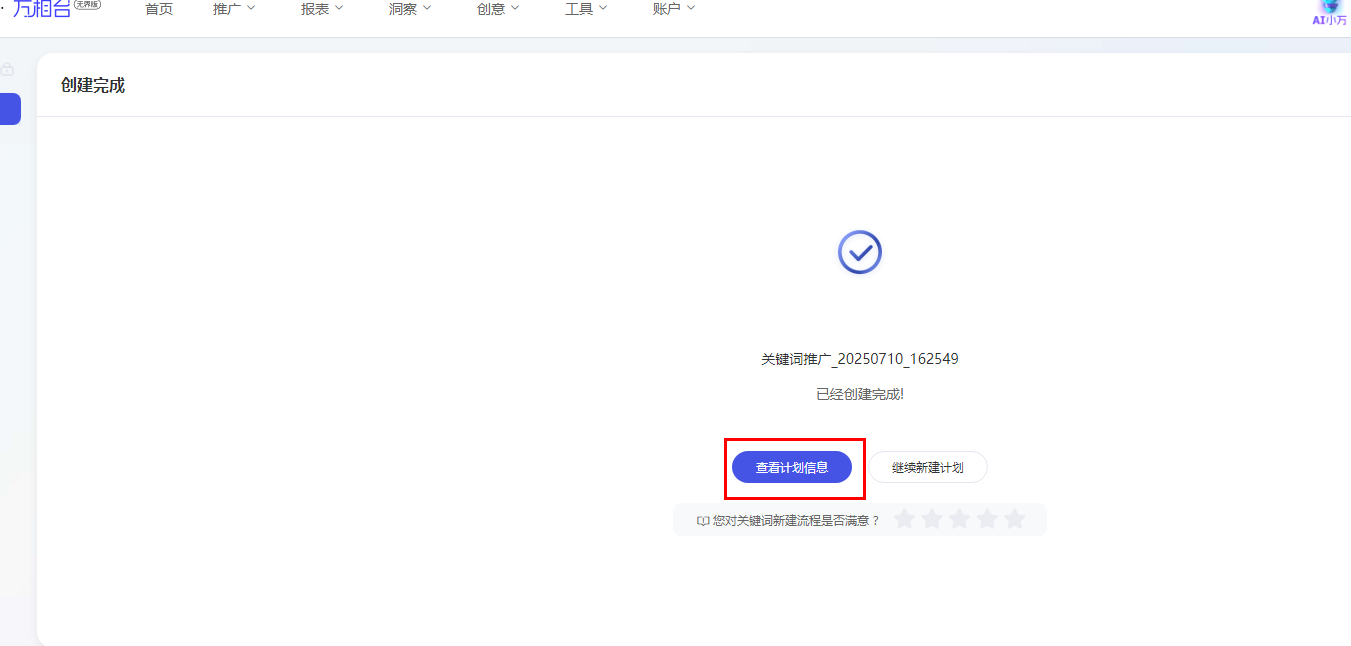Choose the fourth rating star
Screen dimensions: 1351x646
[x=987, y=519]
